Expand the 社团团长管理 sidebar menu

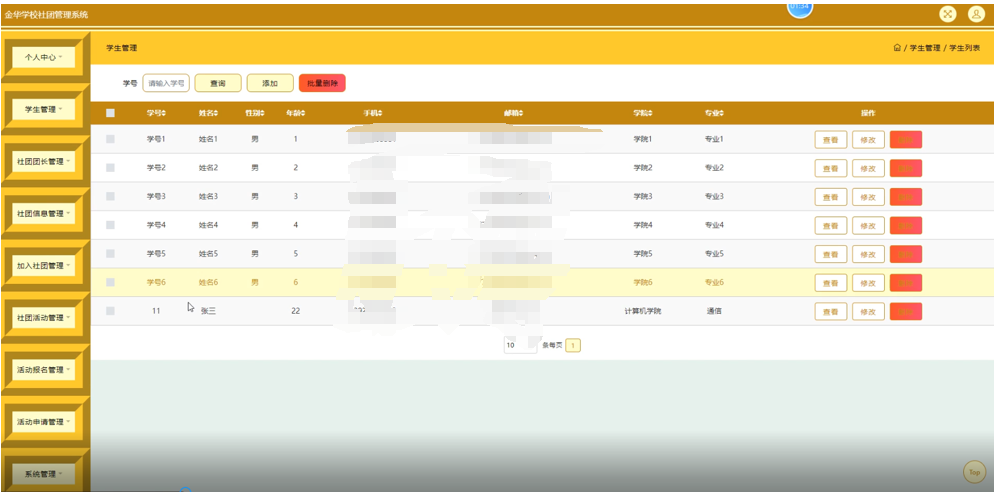44,161
